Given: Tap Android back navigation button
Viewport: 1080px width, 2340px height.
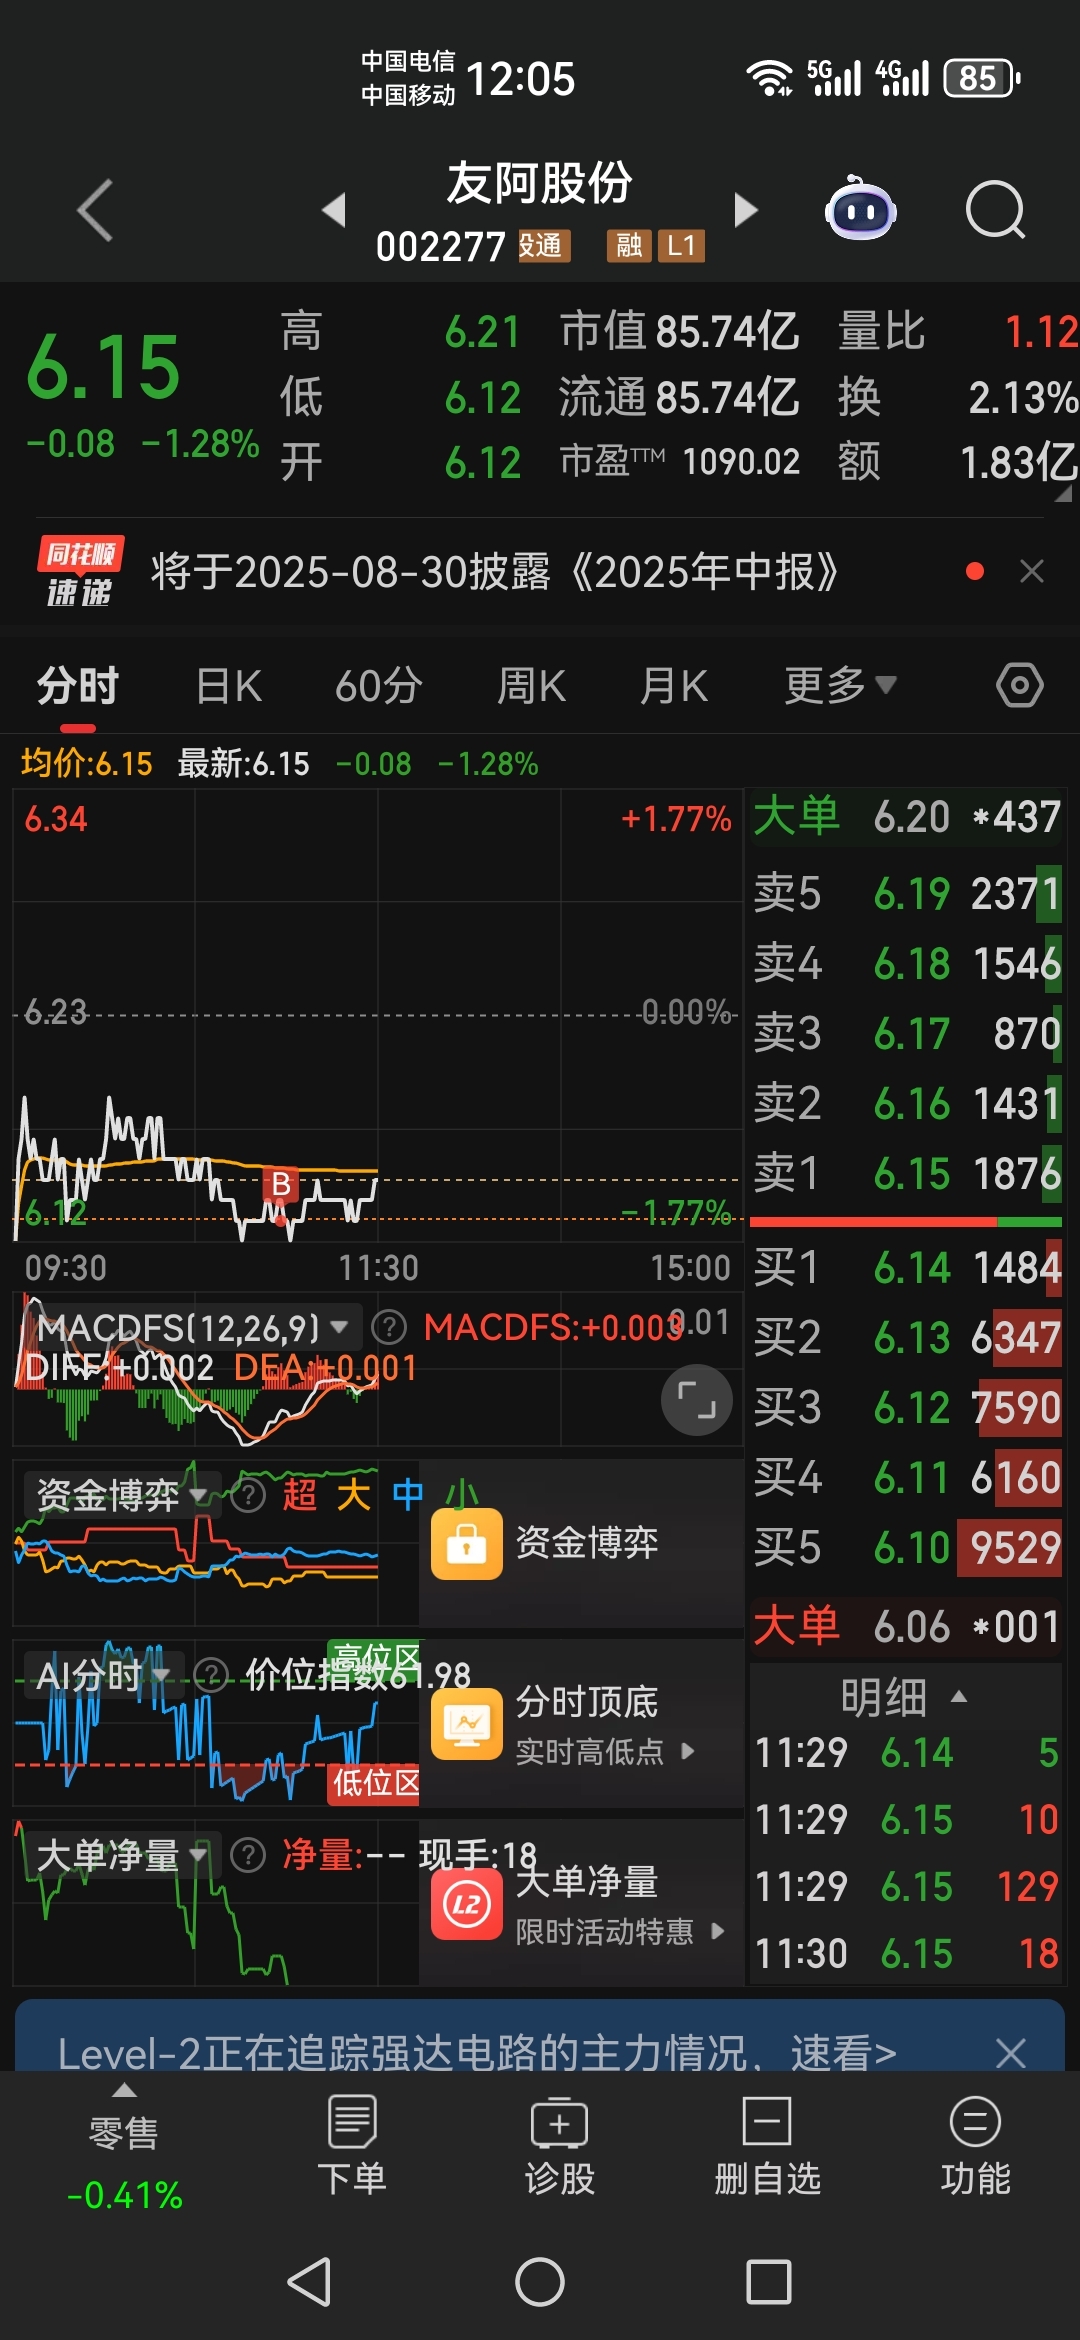Looking at the screenshot, I should coord(310,2282).
